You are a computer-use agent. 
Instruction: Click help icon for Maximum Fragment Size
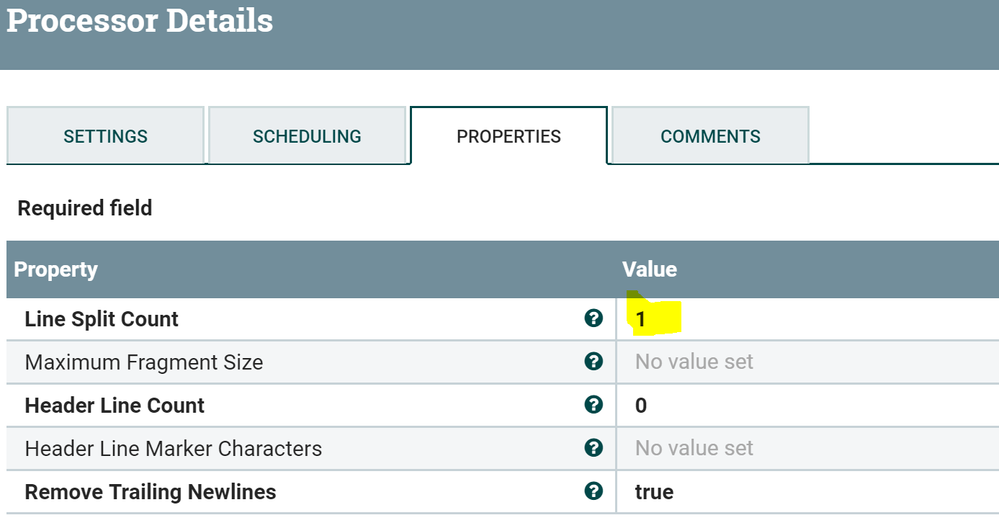pyautogui.click(x=594, y=362)
